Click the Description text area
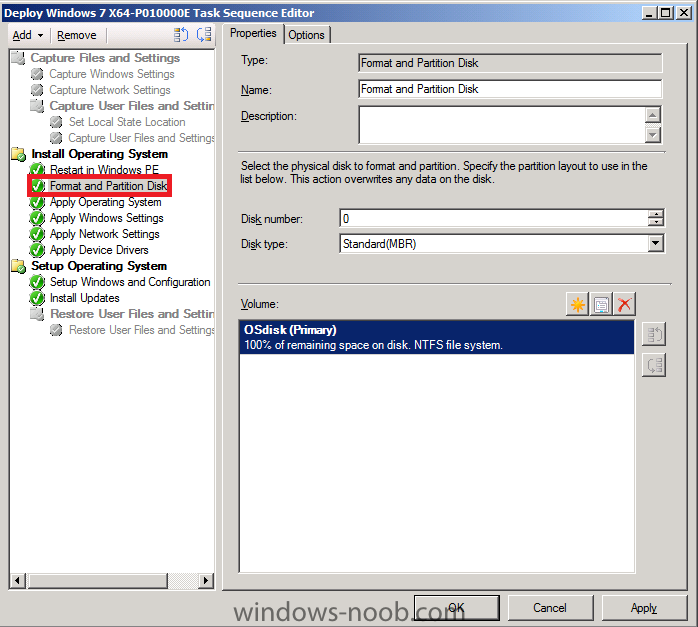 pos(502,125)
